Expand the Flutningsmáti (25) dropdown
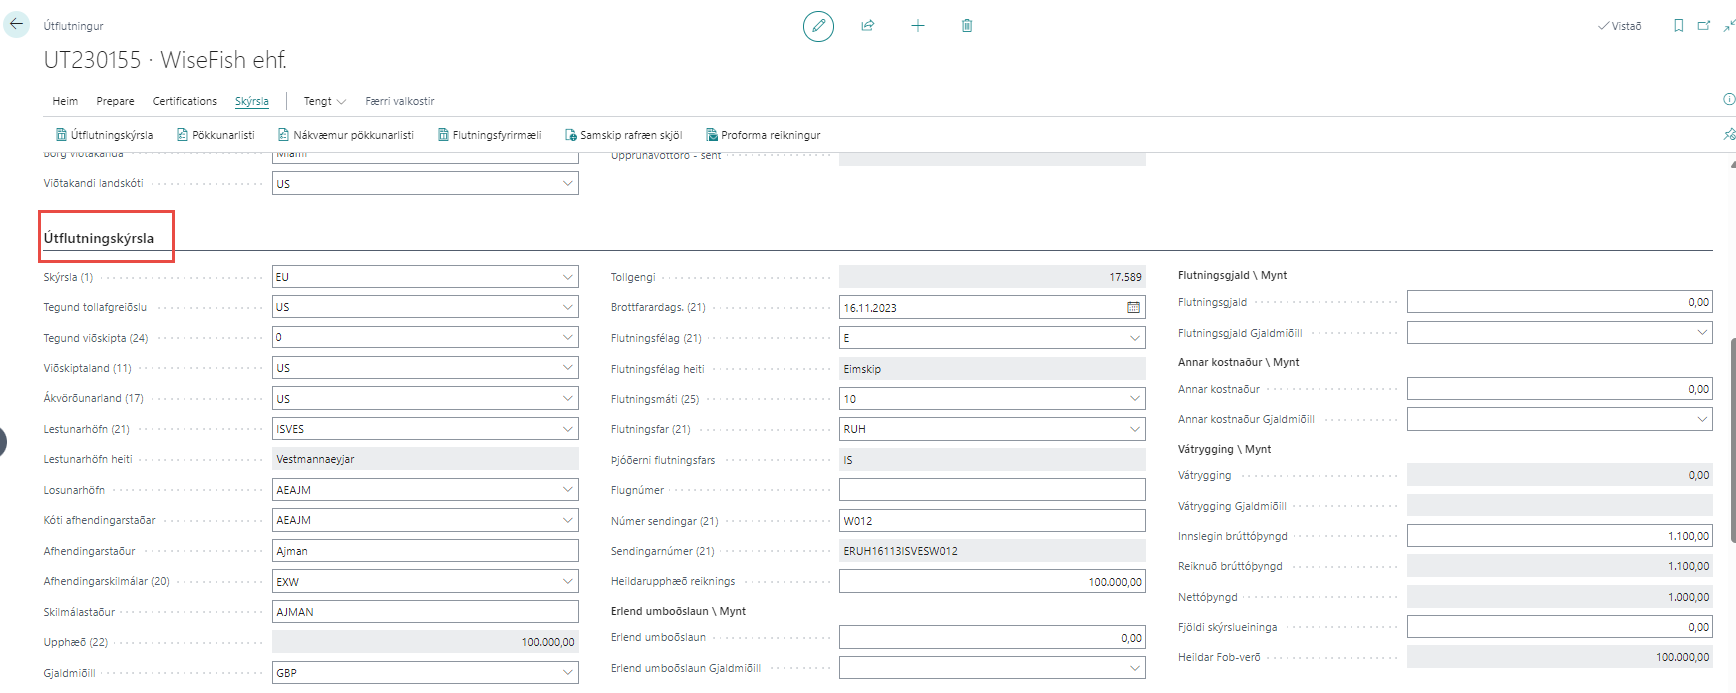Screen dimensions: 1736x693 point(1135,399)
